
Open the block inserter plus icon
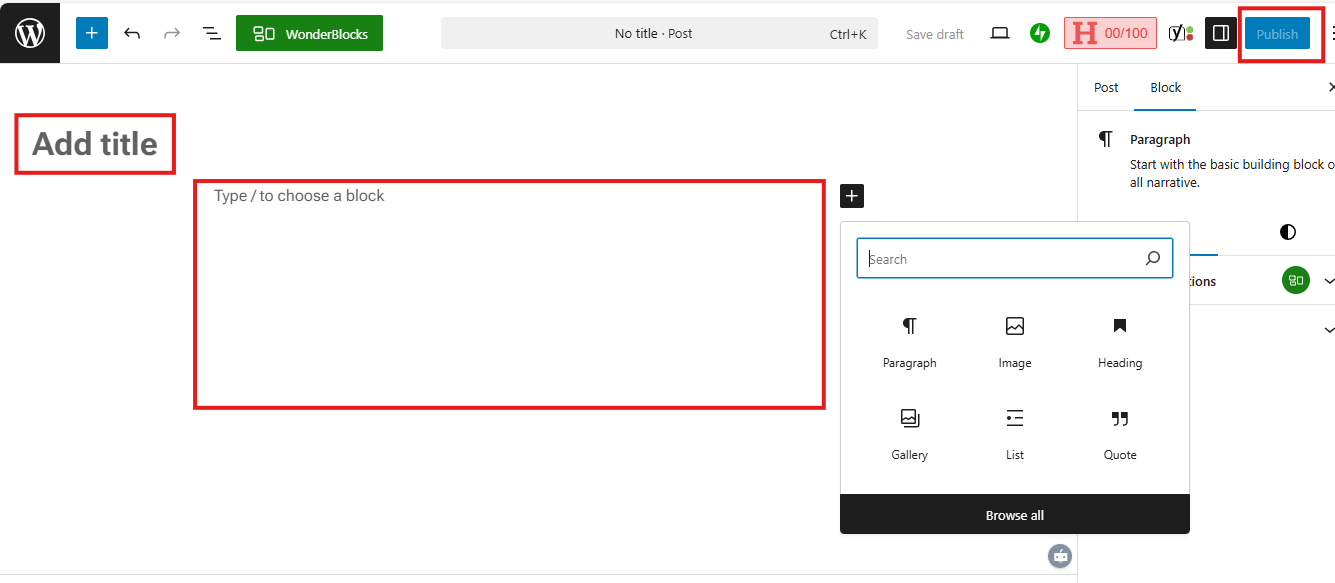click(91, 32)
